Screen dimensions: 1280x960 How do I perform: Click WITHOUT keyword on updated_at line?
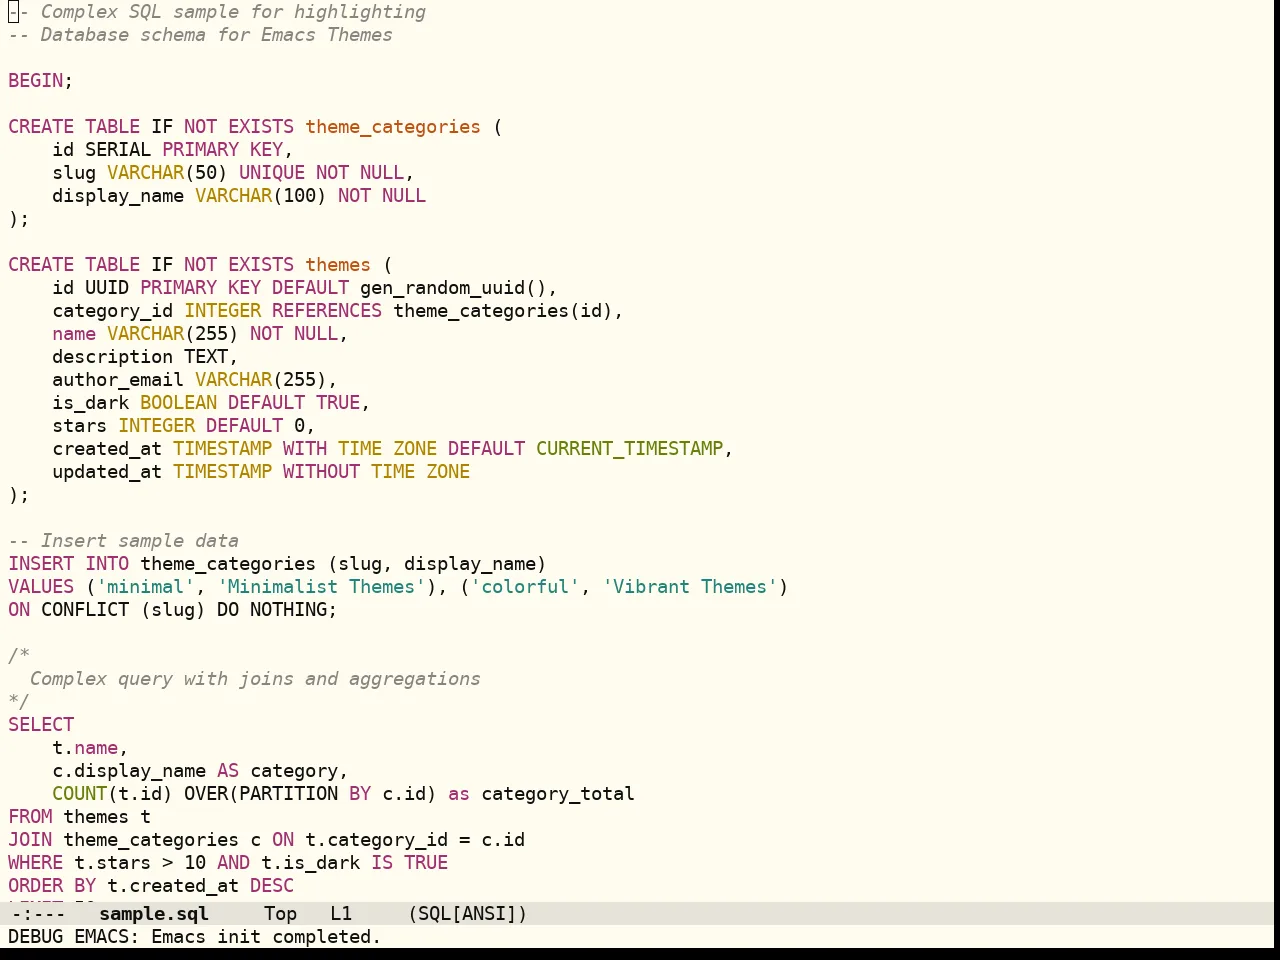point(321,472)
